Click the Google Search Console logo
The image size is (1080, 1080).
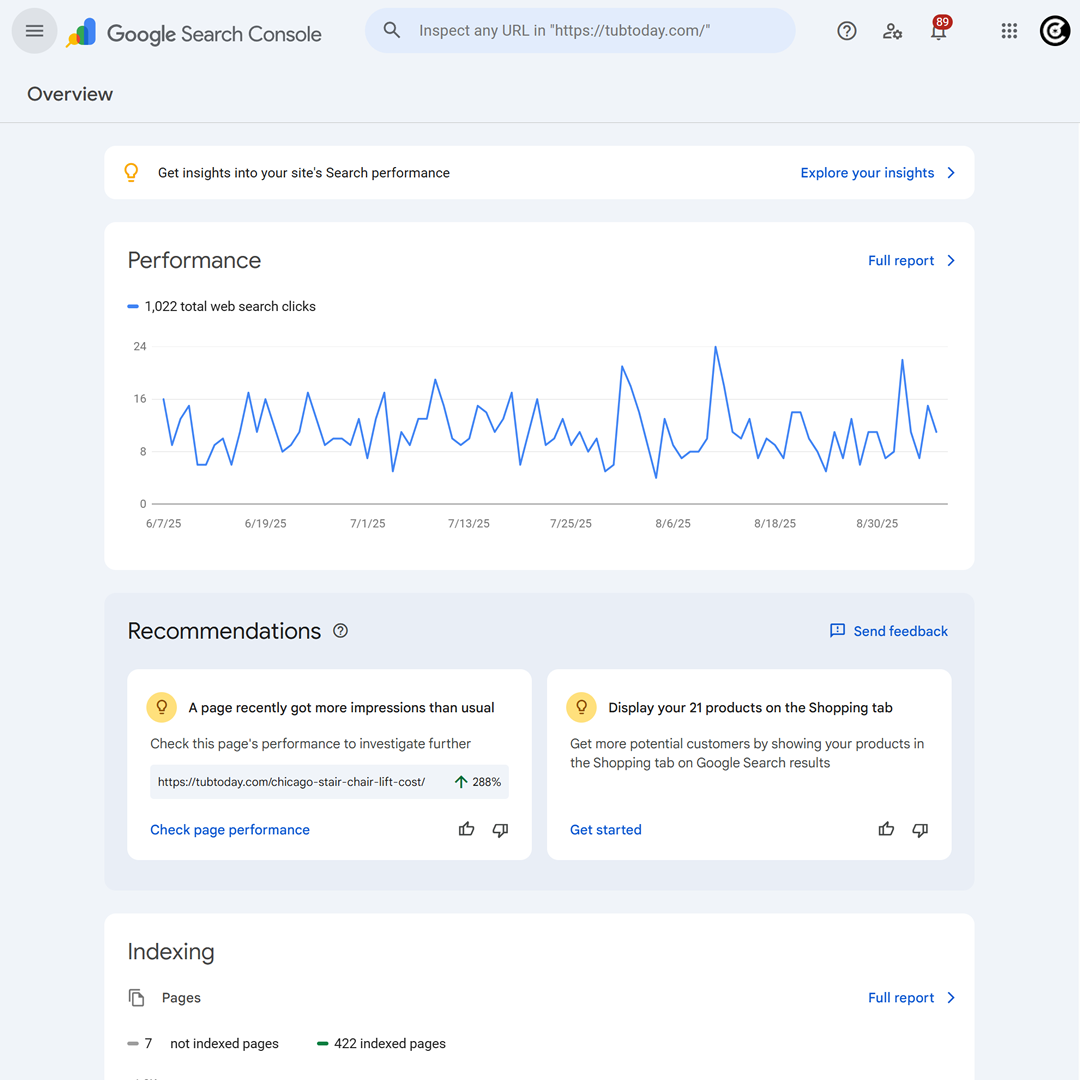195,33
